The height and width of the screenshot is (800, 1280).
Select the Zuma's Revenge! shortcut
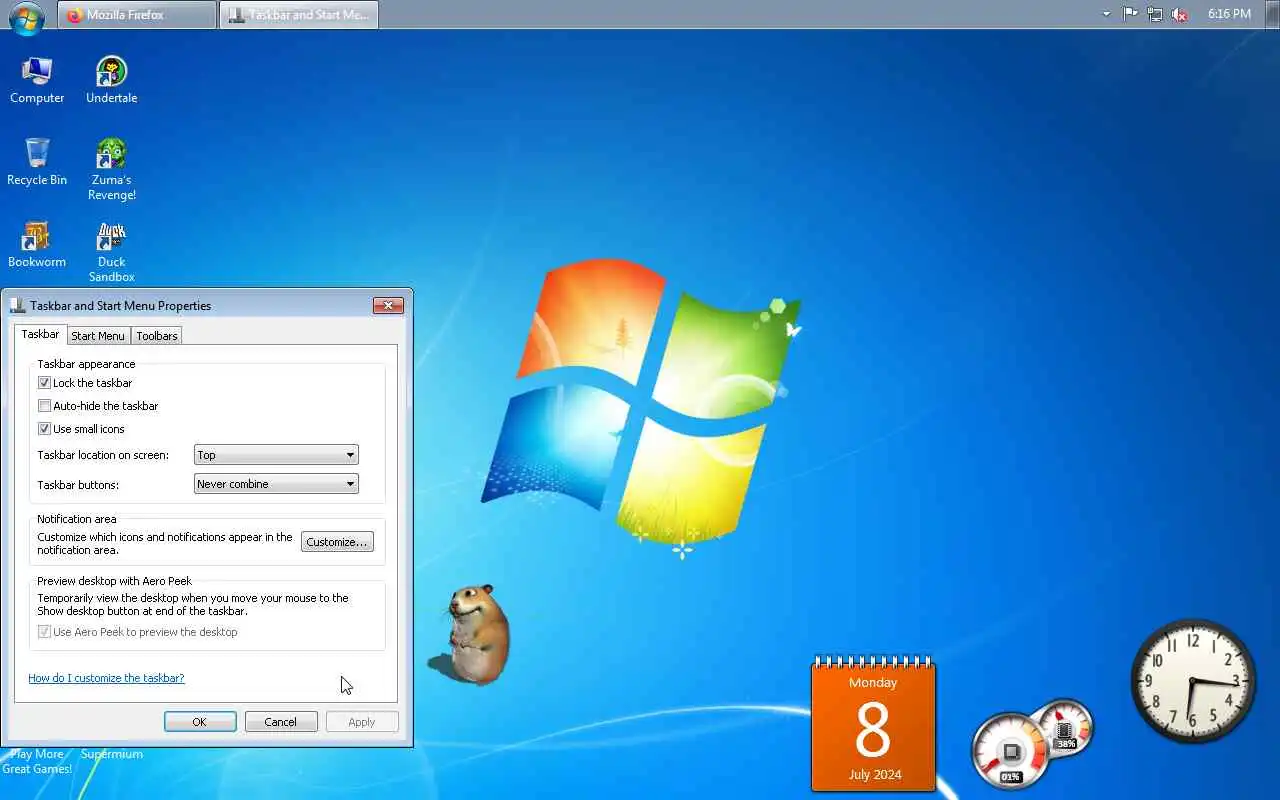(x=111, y=169)
